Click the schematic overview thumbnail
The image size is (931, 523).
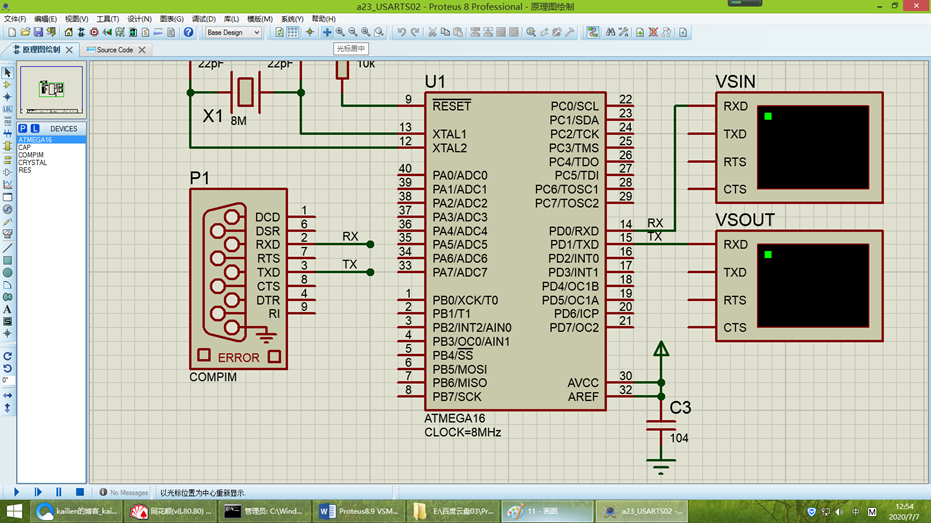[51, 90]
